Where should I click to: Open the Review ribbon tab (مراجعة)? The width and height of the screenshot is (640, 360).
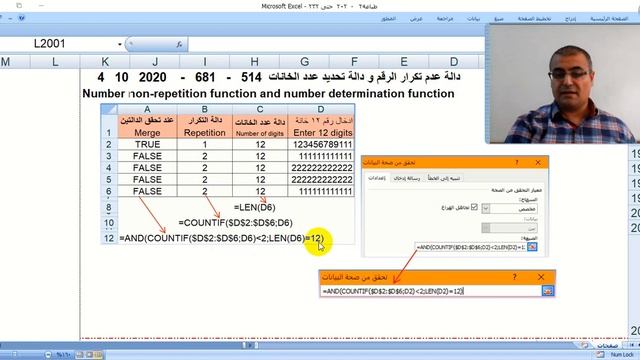pyautogui.click(x=445, y=19)
